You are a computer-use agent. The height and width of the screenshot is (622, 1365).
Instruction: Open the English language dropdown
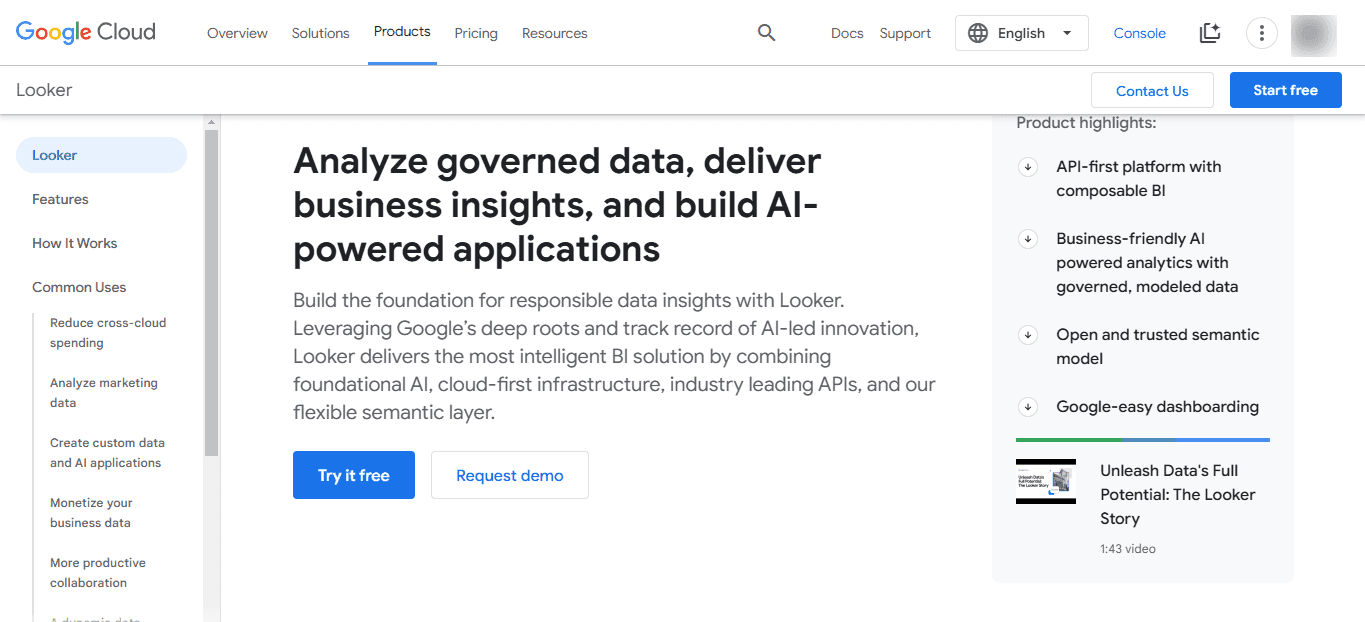(x=1021, y=32)
